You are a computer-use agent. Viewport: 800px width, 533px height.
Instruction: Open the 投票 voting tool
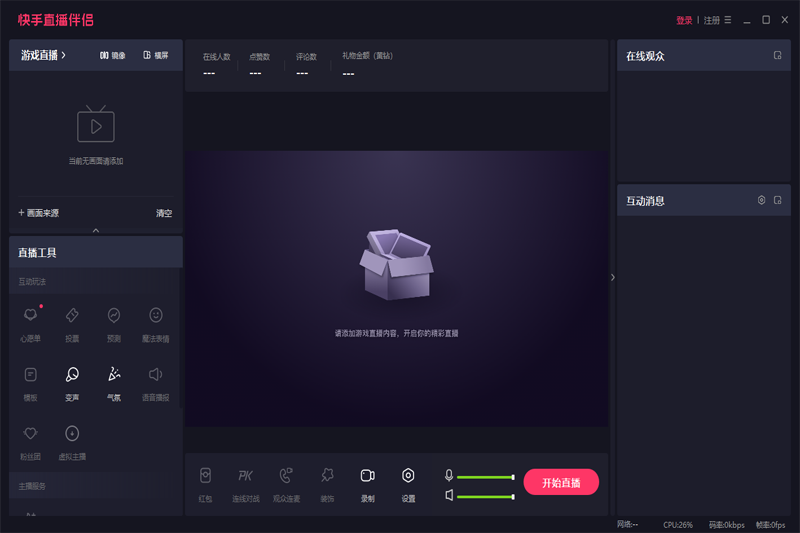(72, 316)
